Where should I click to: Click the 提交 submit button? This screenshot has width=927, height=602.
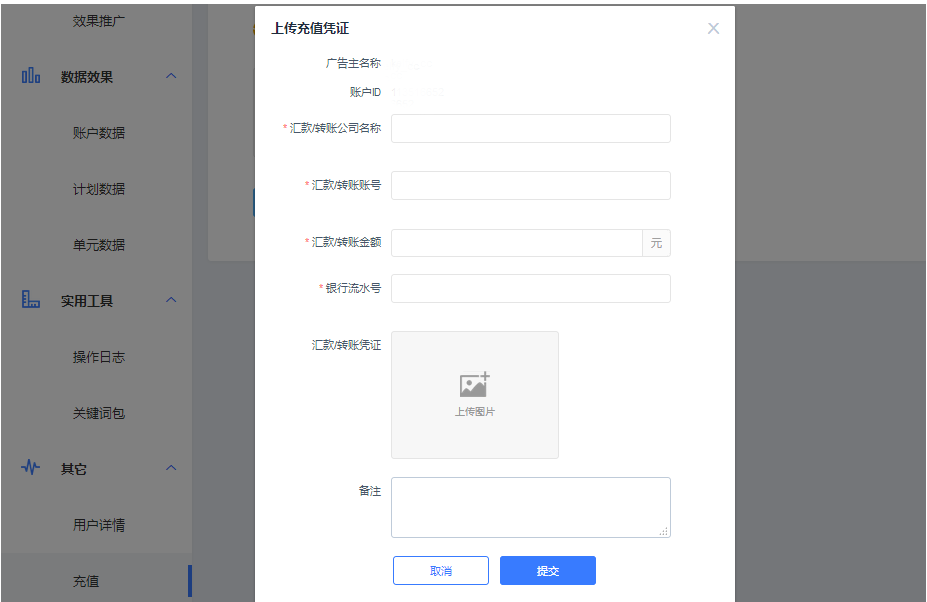coord(547,570)
